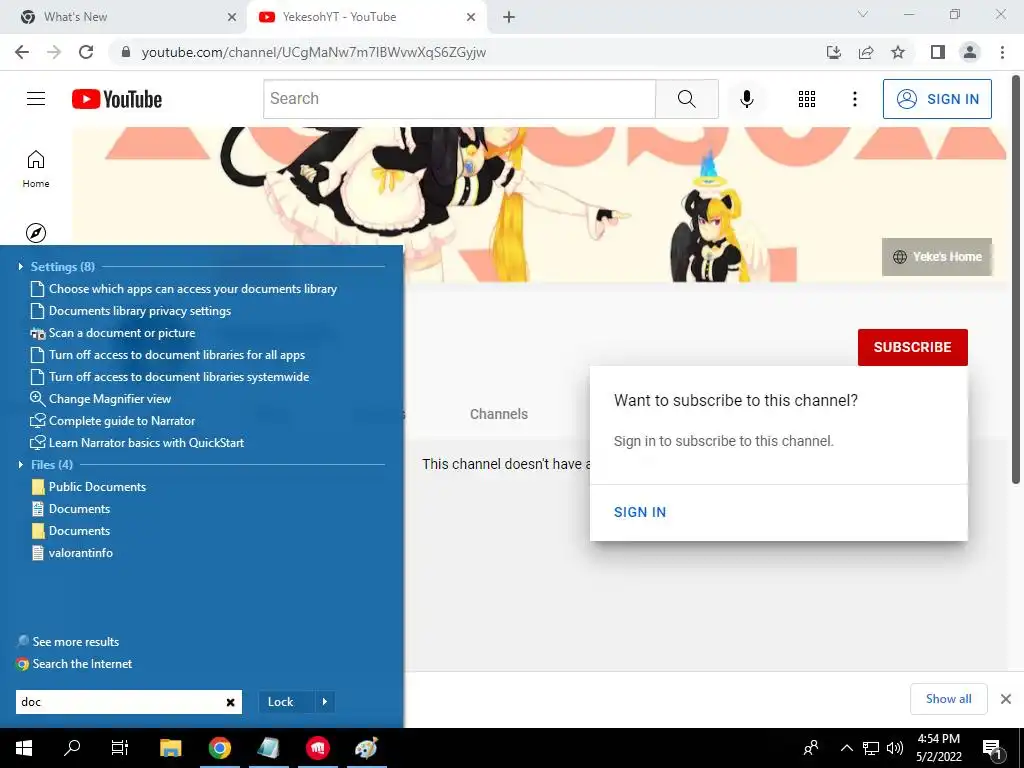
Task: Collapse the Files (4) group
Action: click(21, 464)
